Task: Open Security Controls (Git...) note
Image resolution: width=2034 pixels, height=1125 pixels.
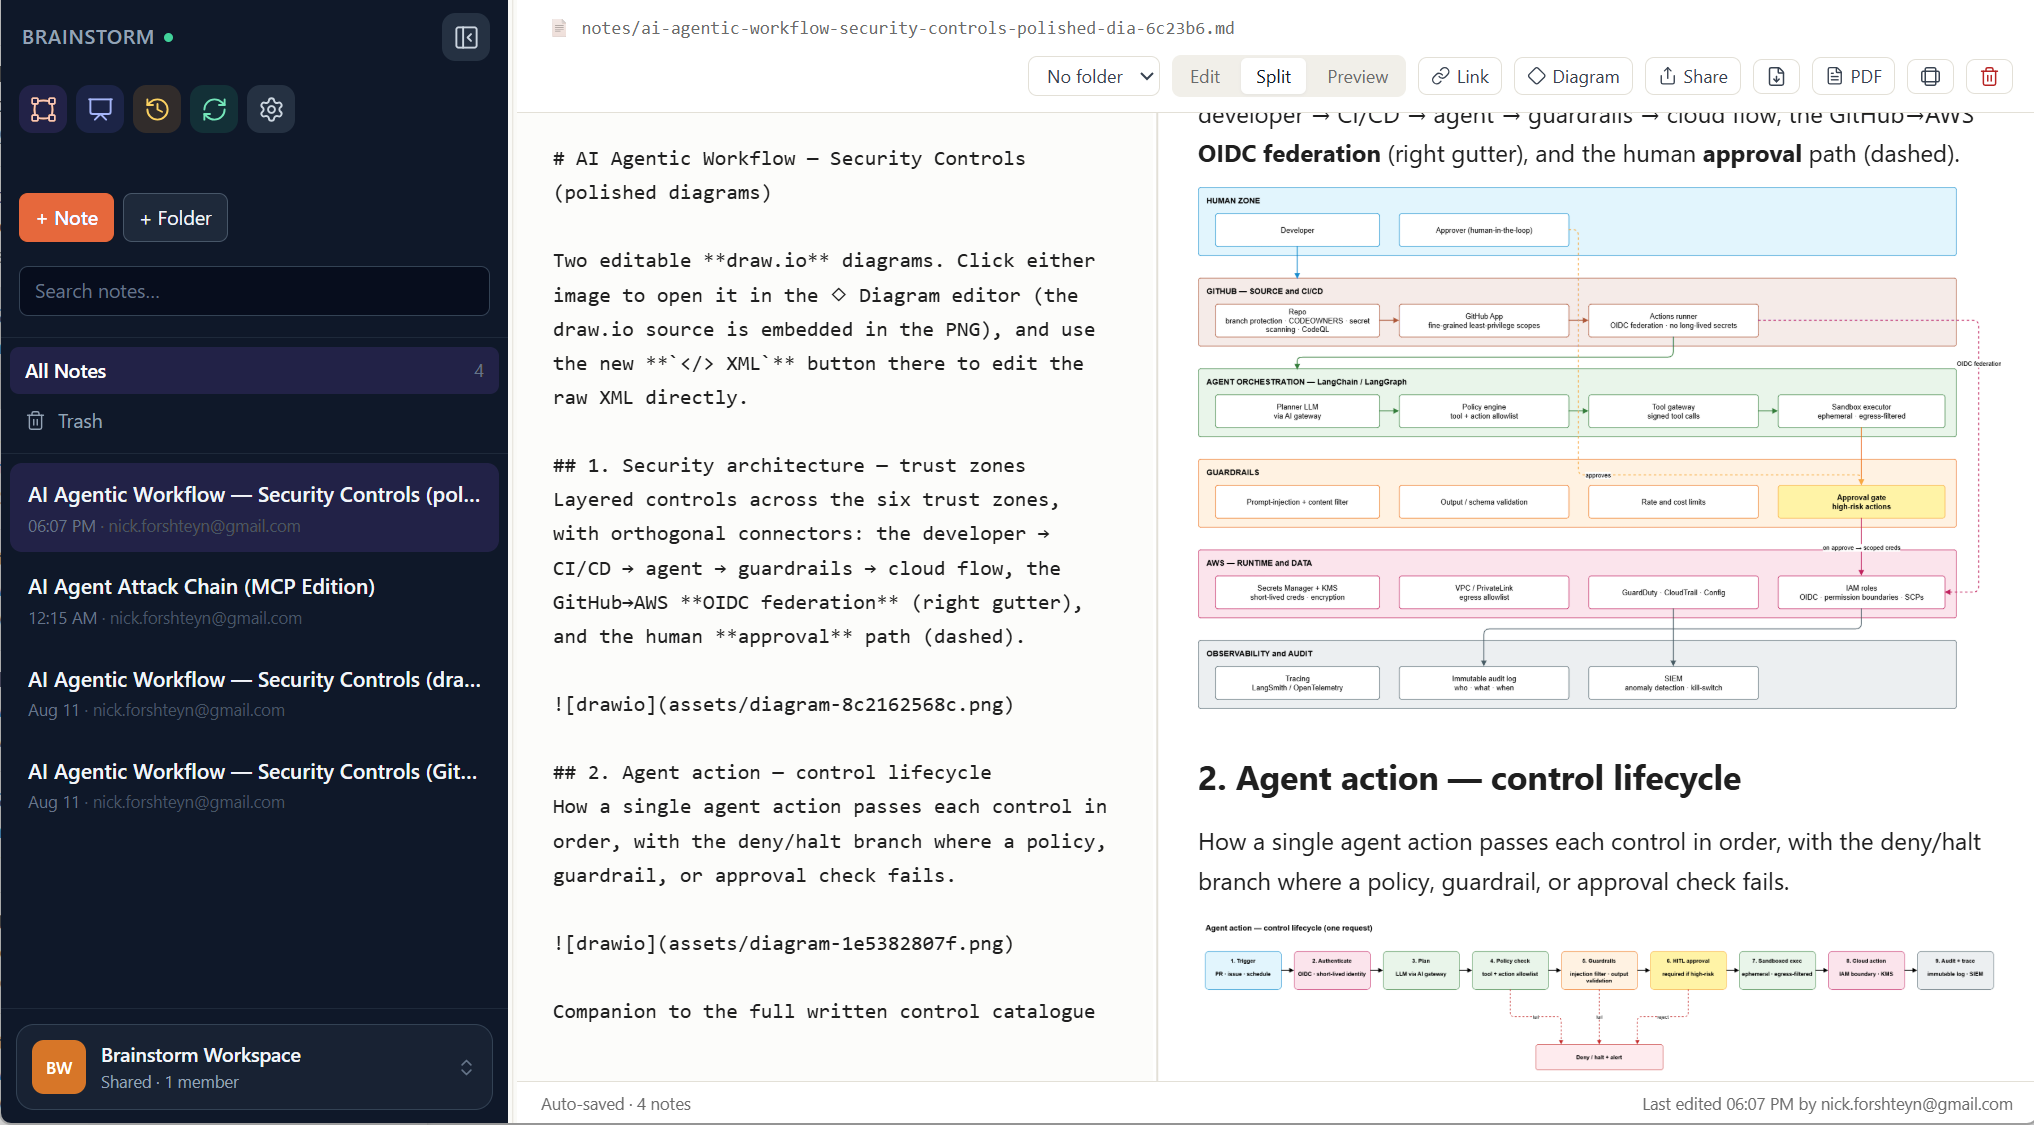Action: click(254, 785)
